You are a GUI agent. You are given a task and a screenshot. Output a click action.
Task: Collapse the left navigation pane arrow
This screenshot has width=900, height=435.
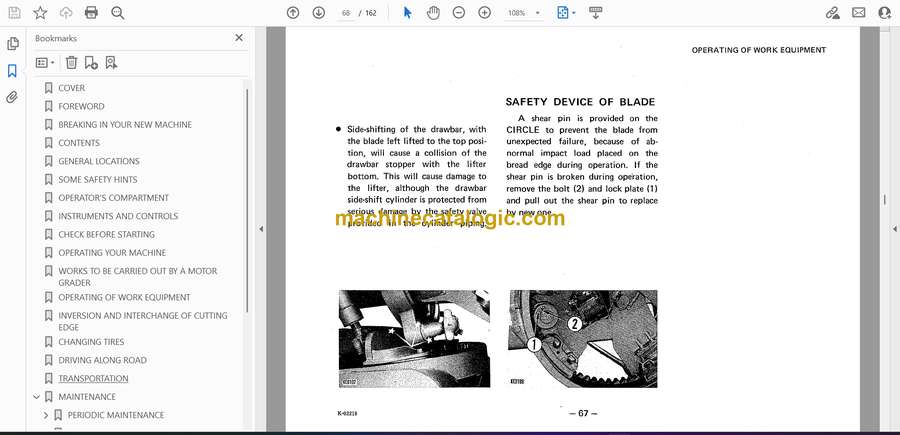[261, 229]
